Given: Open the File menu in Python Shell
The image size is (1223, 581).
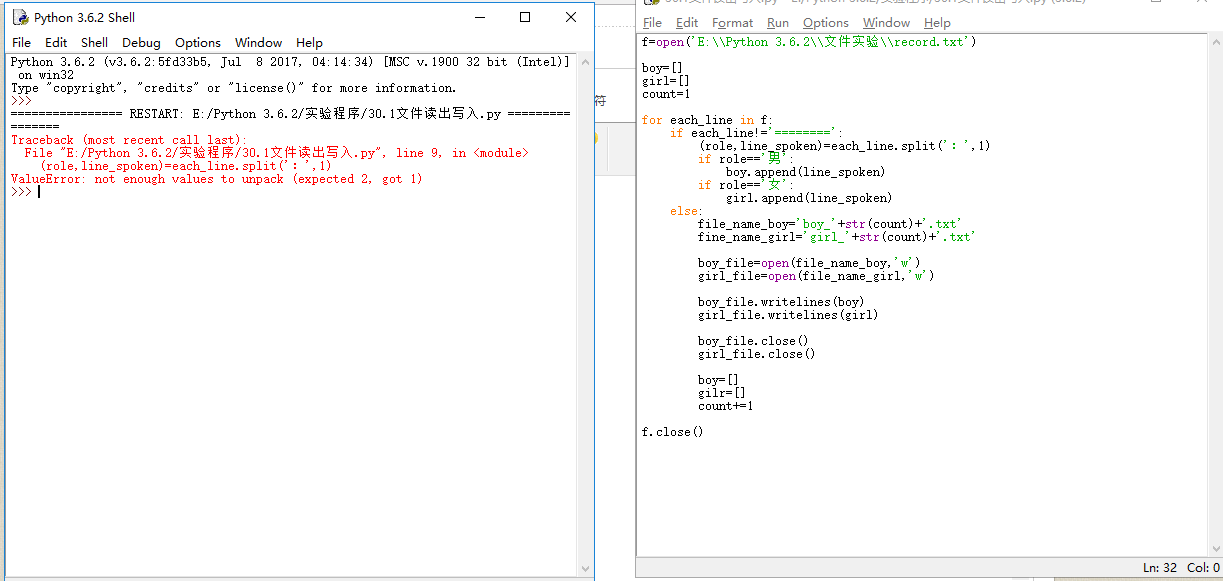Looking at the screenshot, I should click(x=21, y=42).
